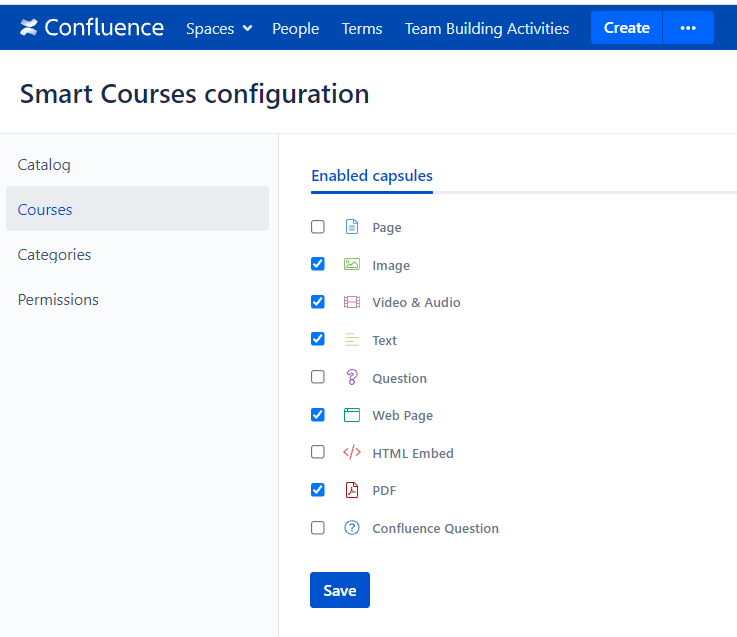This screenshot has width=737, height=637.
Task: Expand the Spaces dropdown menu
Action: pos(219,28)
